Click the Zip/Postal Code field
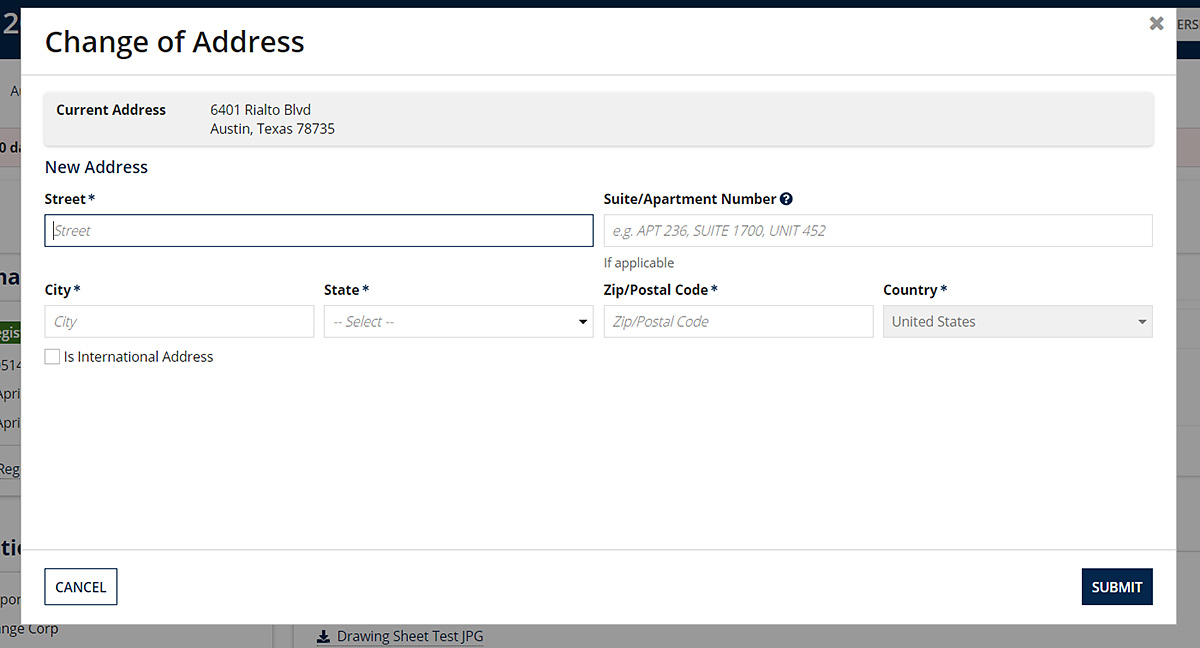The width and height of the screenshot is (1200, 648). (738, 322)
